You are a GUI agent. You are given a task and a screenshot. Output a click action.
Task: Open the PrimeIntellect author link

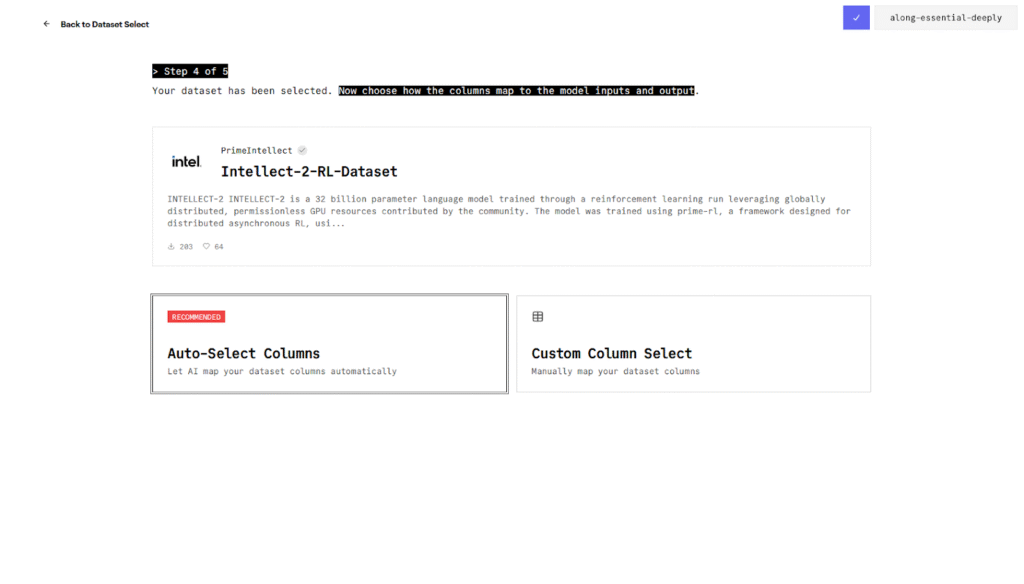(x=256, y=150)
